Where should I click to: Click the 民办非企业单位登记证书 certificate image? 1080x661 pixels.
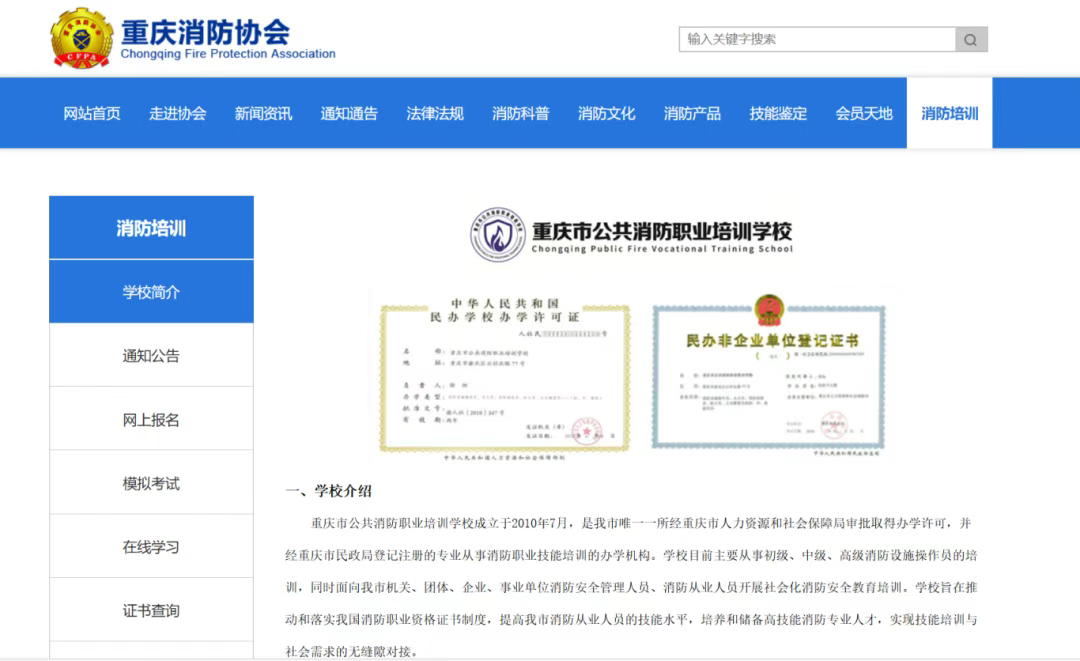769,377
